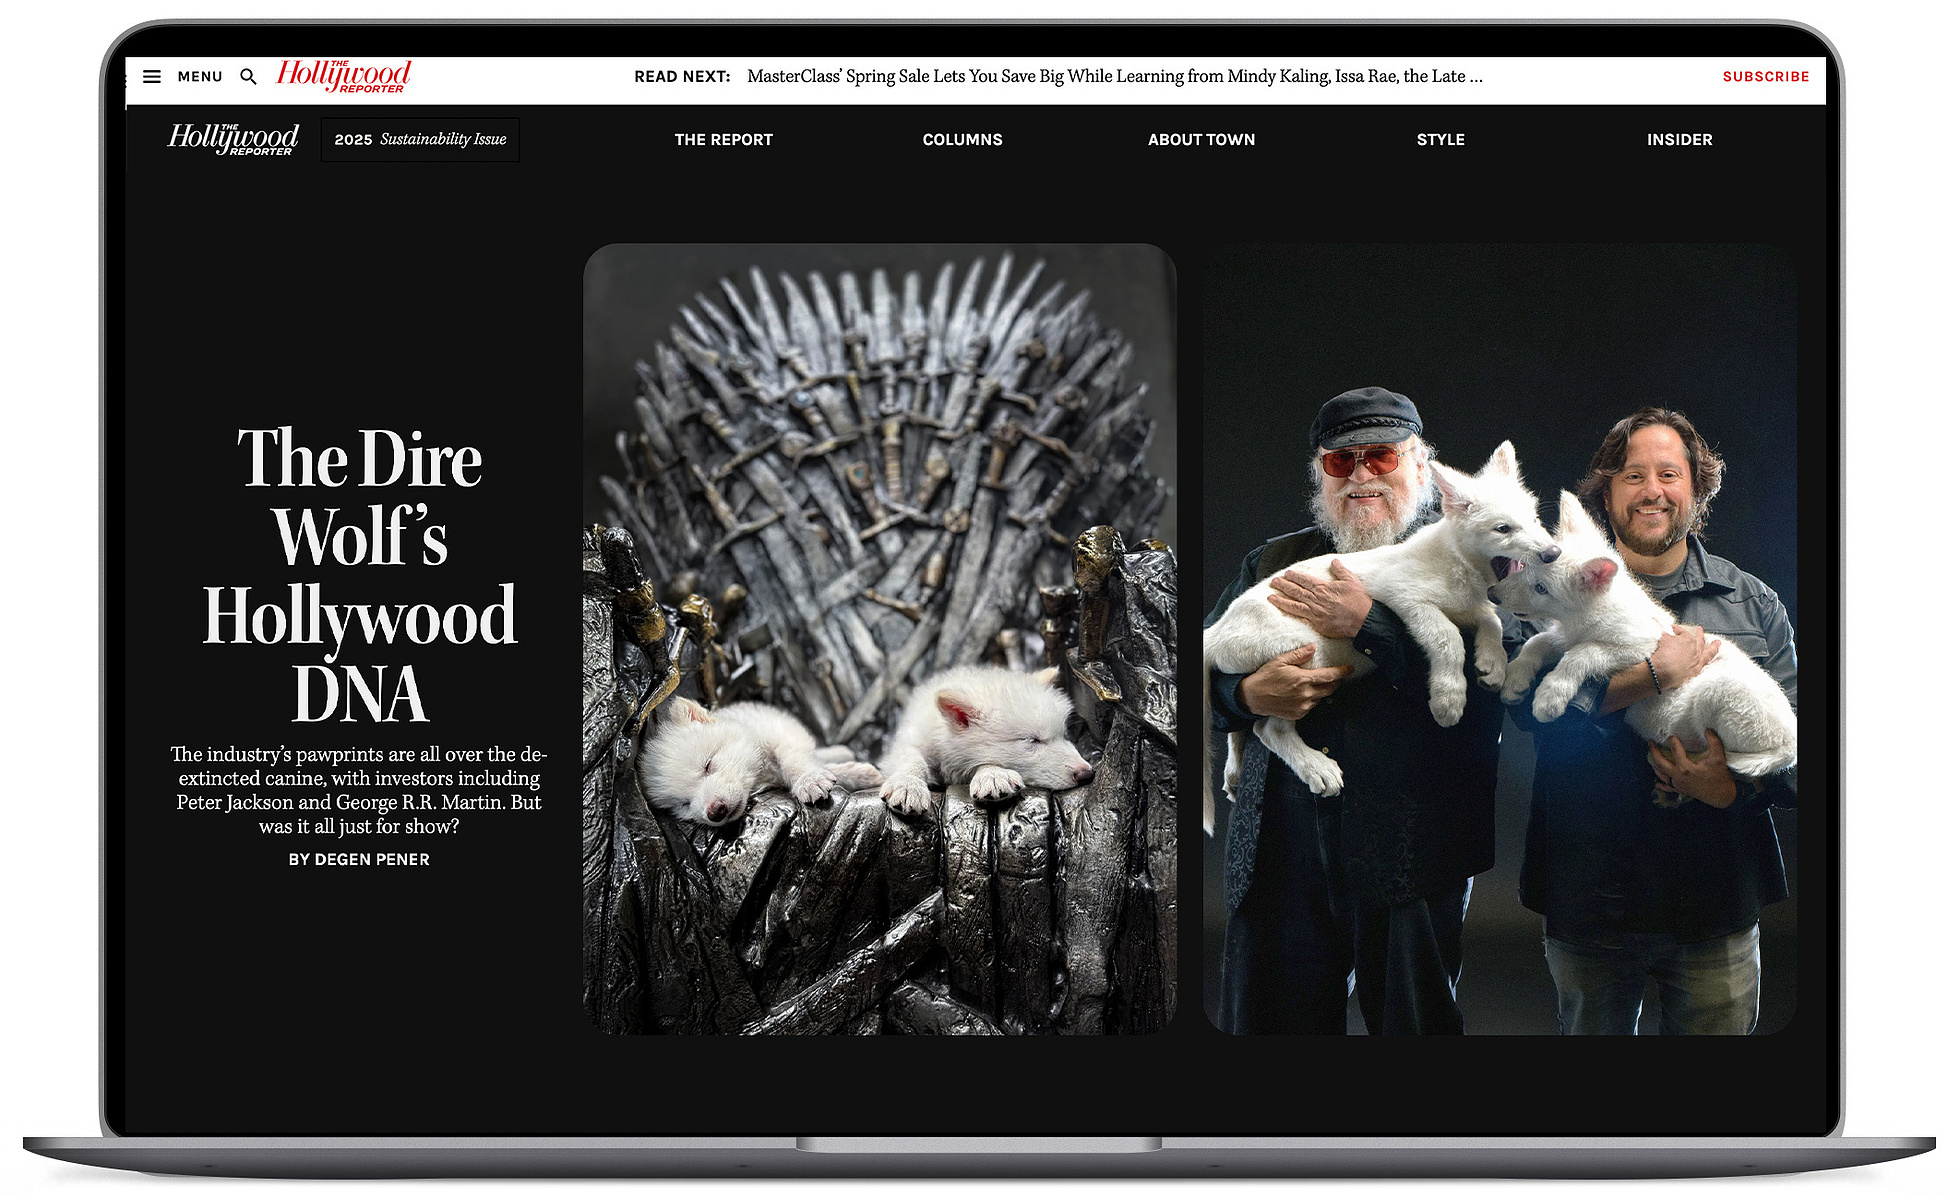Open the ABOUT TOWN section

point(1201,140)
